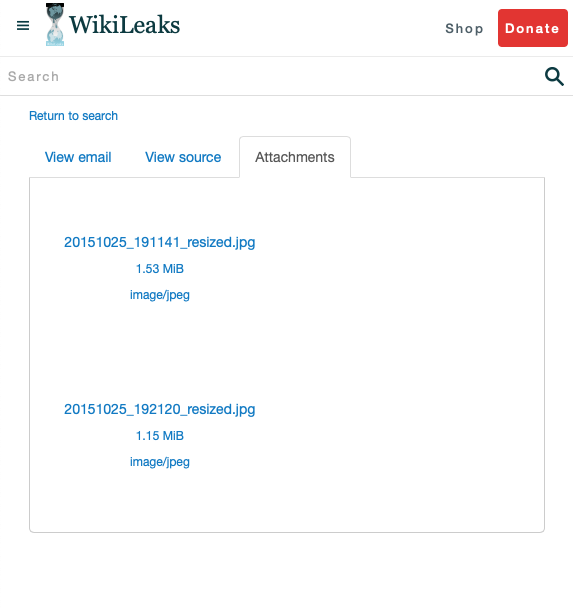Click the magnifying glass search icon

pyautogui.click(x=554, y=76)
